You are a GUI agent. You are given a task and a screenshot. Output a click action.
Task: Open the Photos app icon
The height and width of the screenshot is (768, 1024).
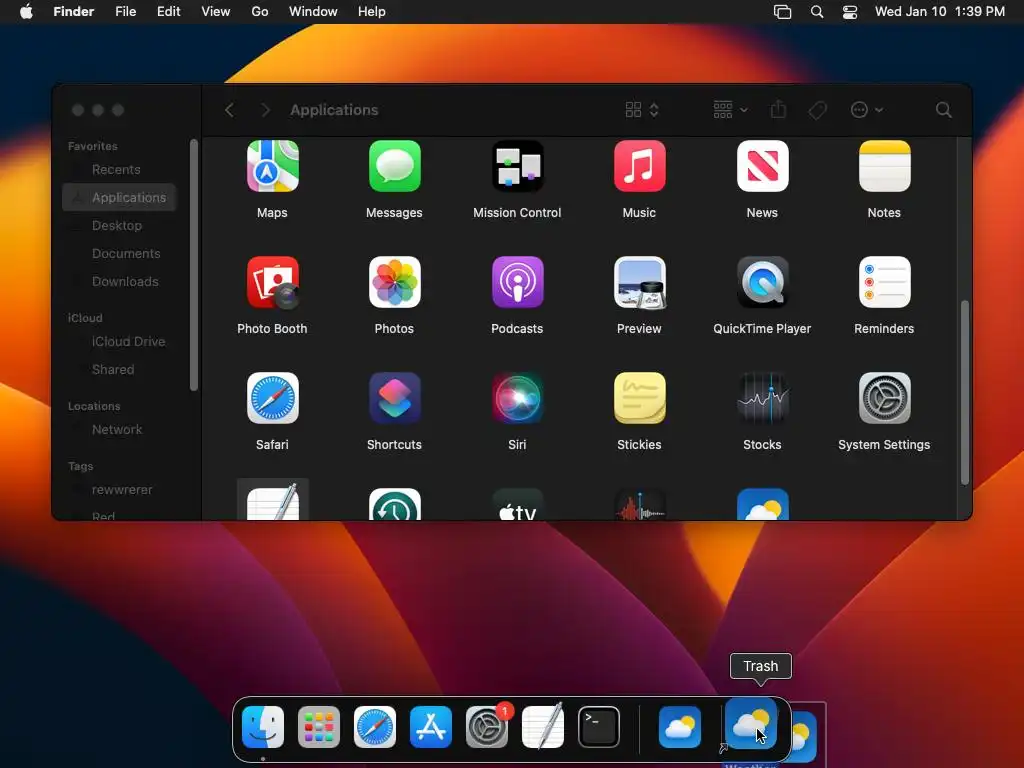coord(394,282)
